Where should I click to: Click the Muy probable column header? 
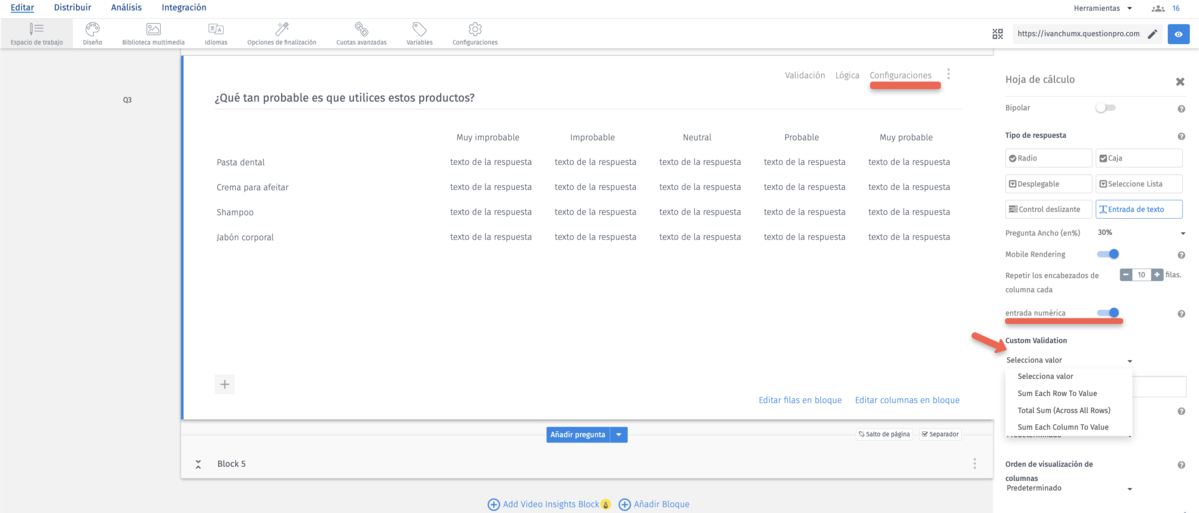pyautogui.click(x=906, y=138)
